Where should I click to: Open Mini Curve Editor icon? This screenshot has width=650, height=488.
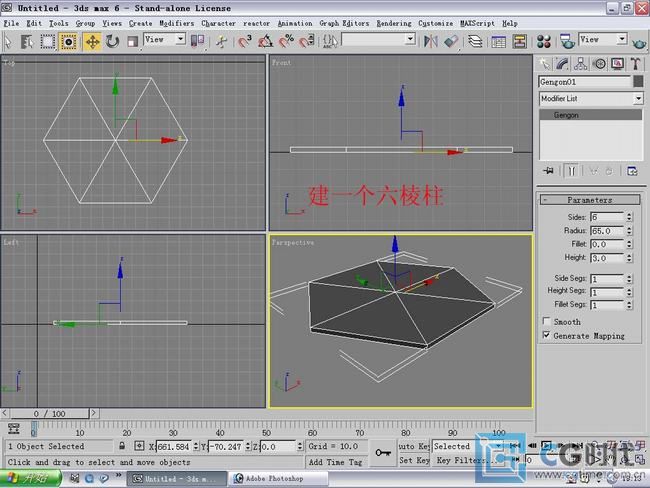(14, 428)
